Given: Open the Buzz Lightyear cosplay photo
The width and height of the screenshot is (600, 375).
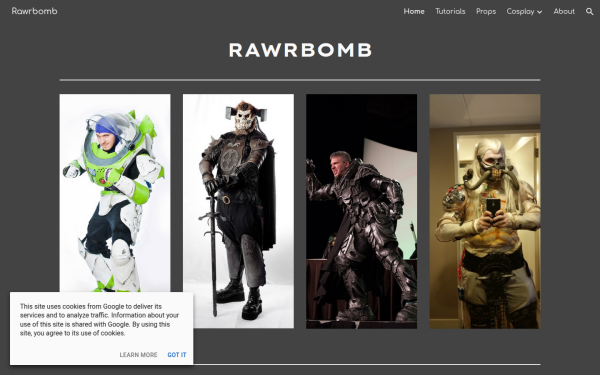Looking at the screenshot, I should [115, 193].
